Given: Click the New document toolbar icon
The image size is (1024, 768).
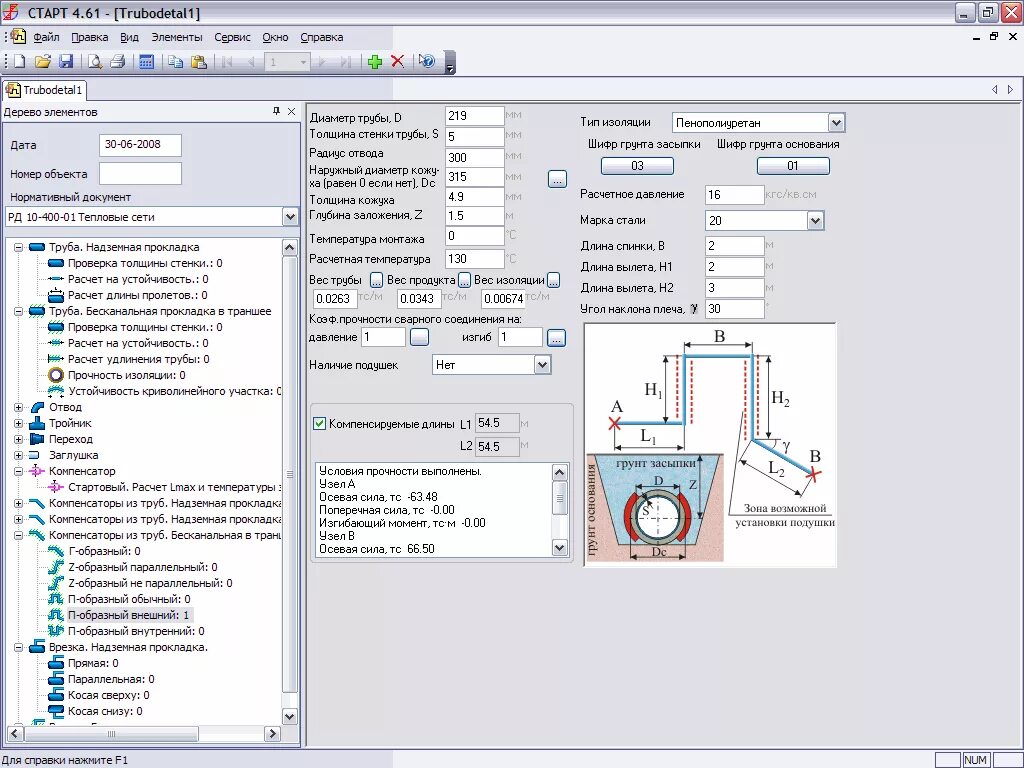Looking at the screenshot, I should pyautogui.click(x=20, y=61).
